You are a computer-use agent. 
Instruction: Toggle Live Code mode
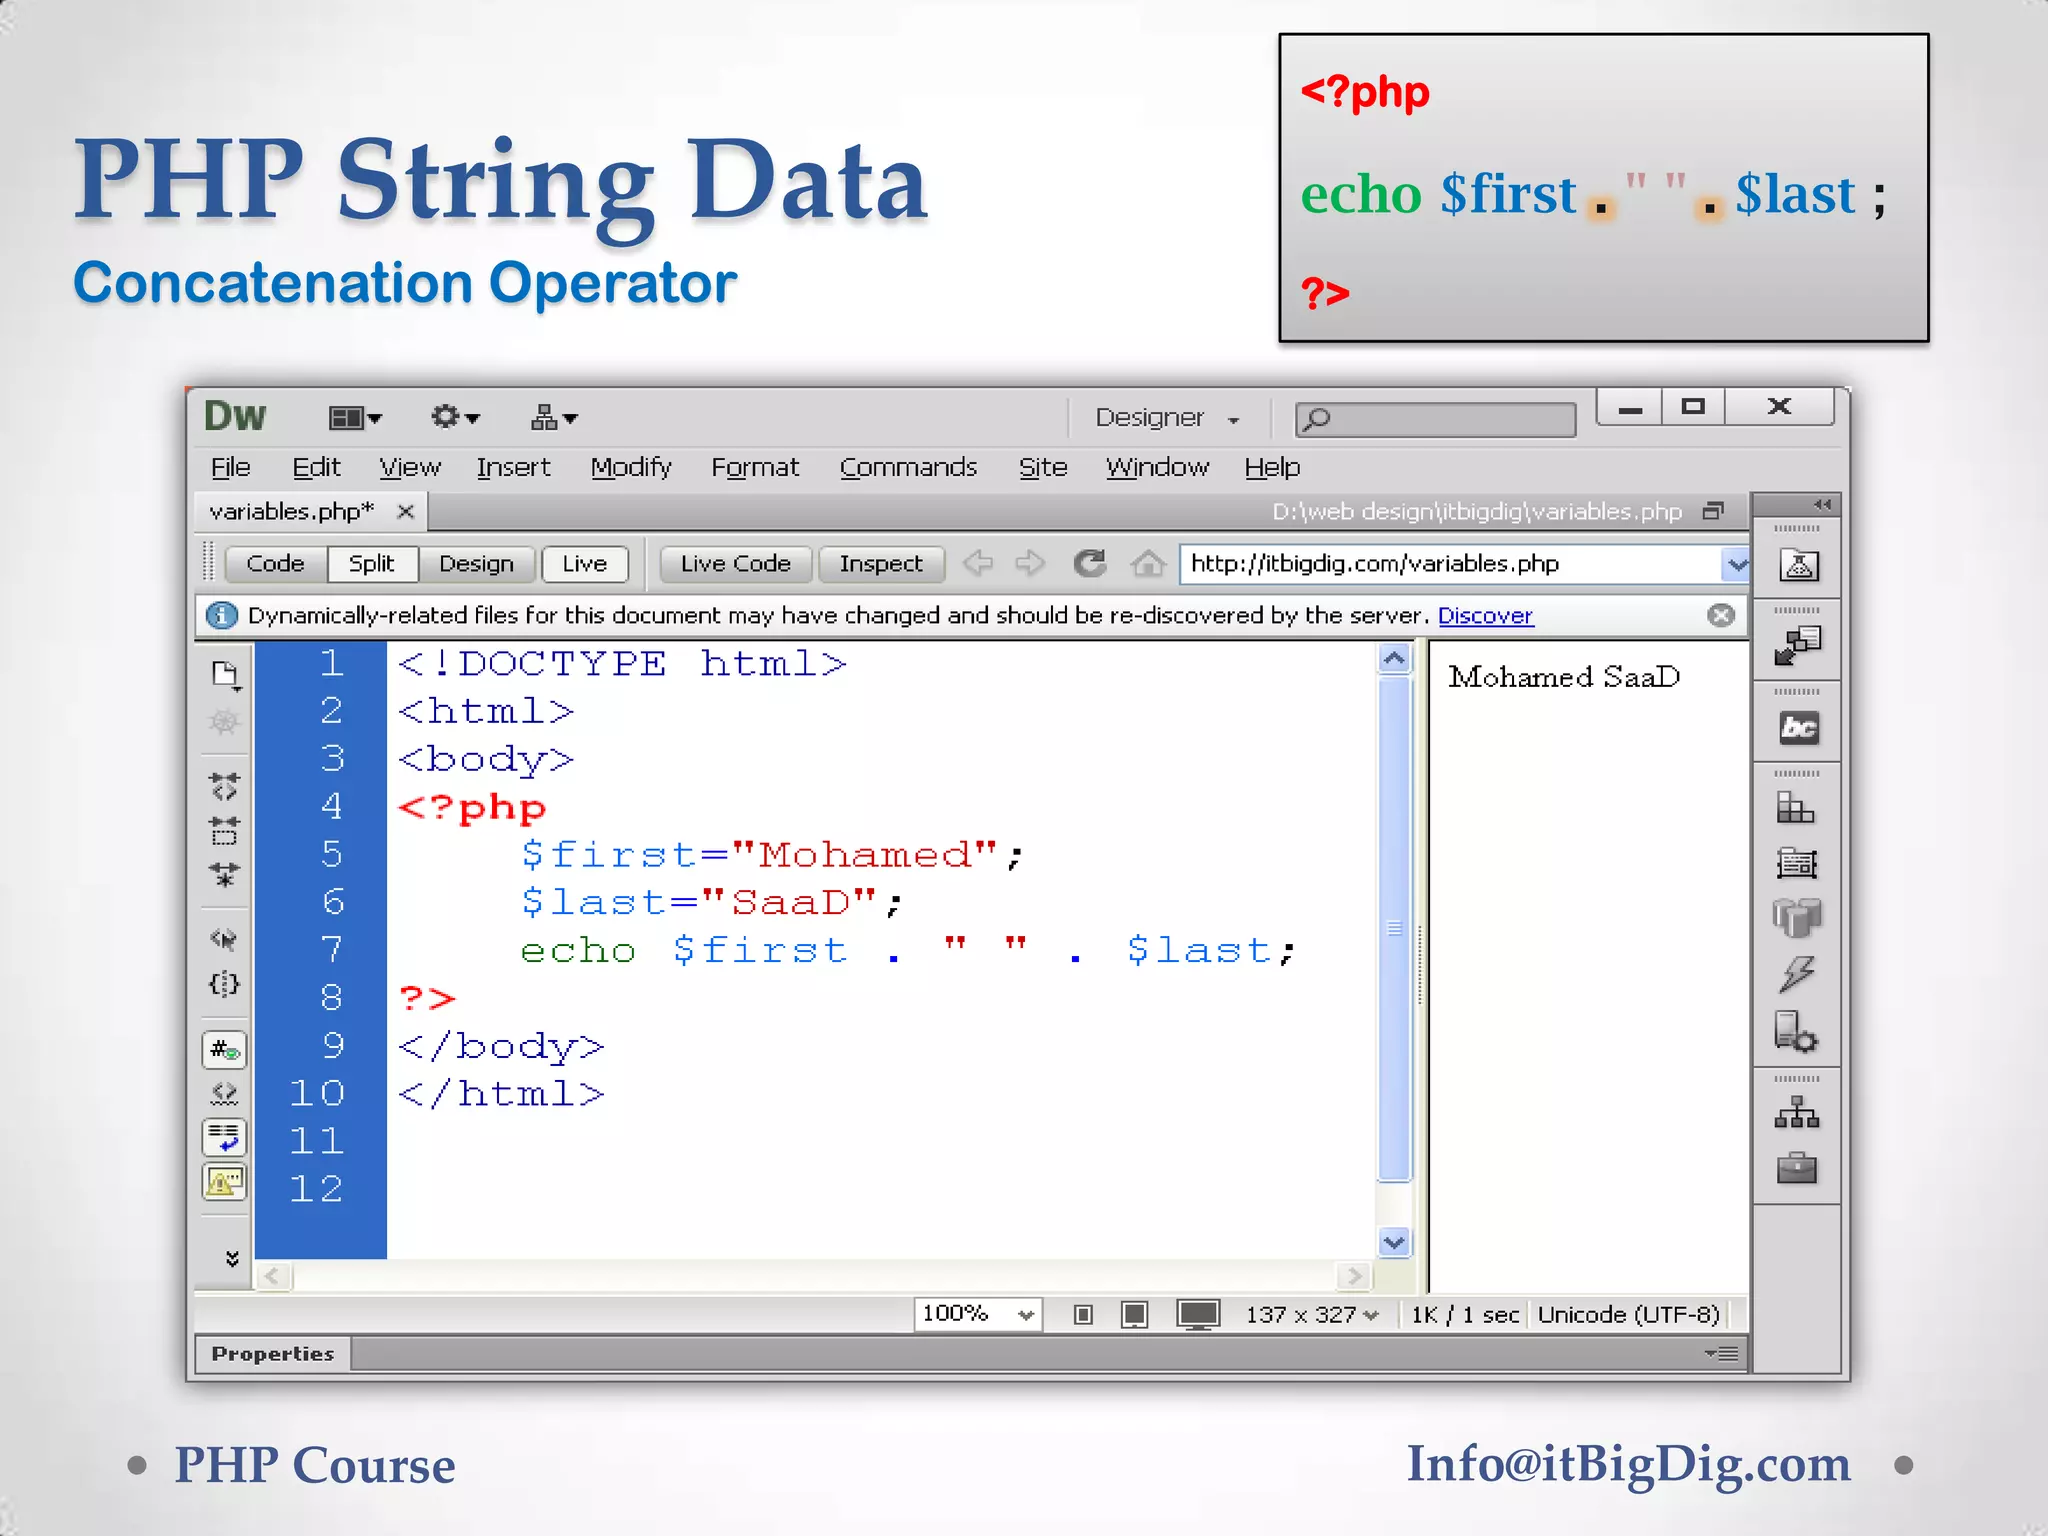click(x=735, y=563)
